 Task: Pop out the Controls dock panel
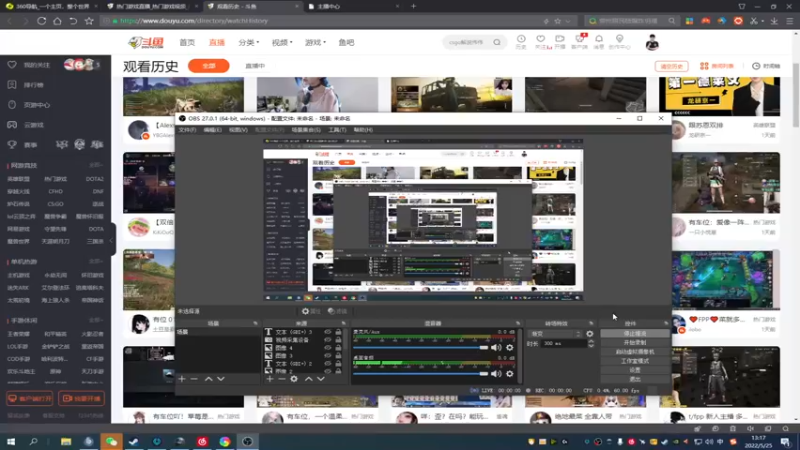(666, 323)
